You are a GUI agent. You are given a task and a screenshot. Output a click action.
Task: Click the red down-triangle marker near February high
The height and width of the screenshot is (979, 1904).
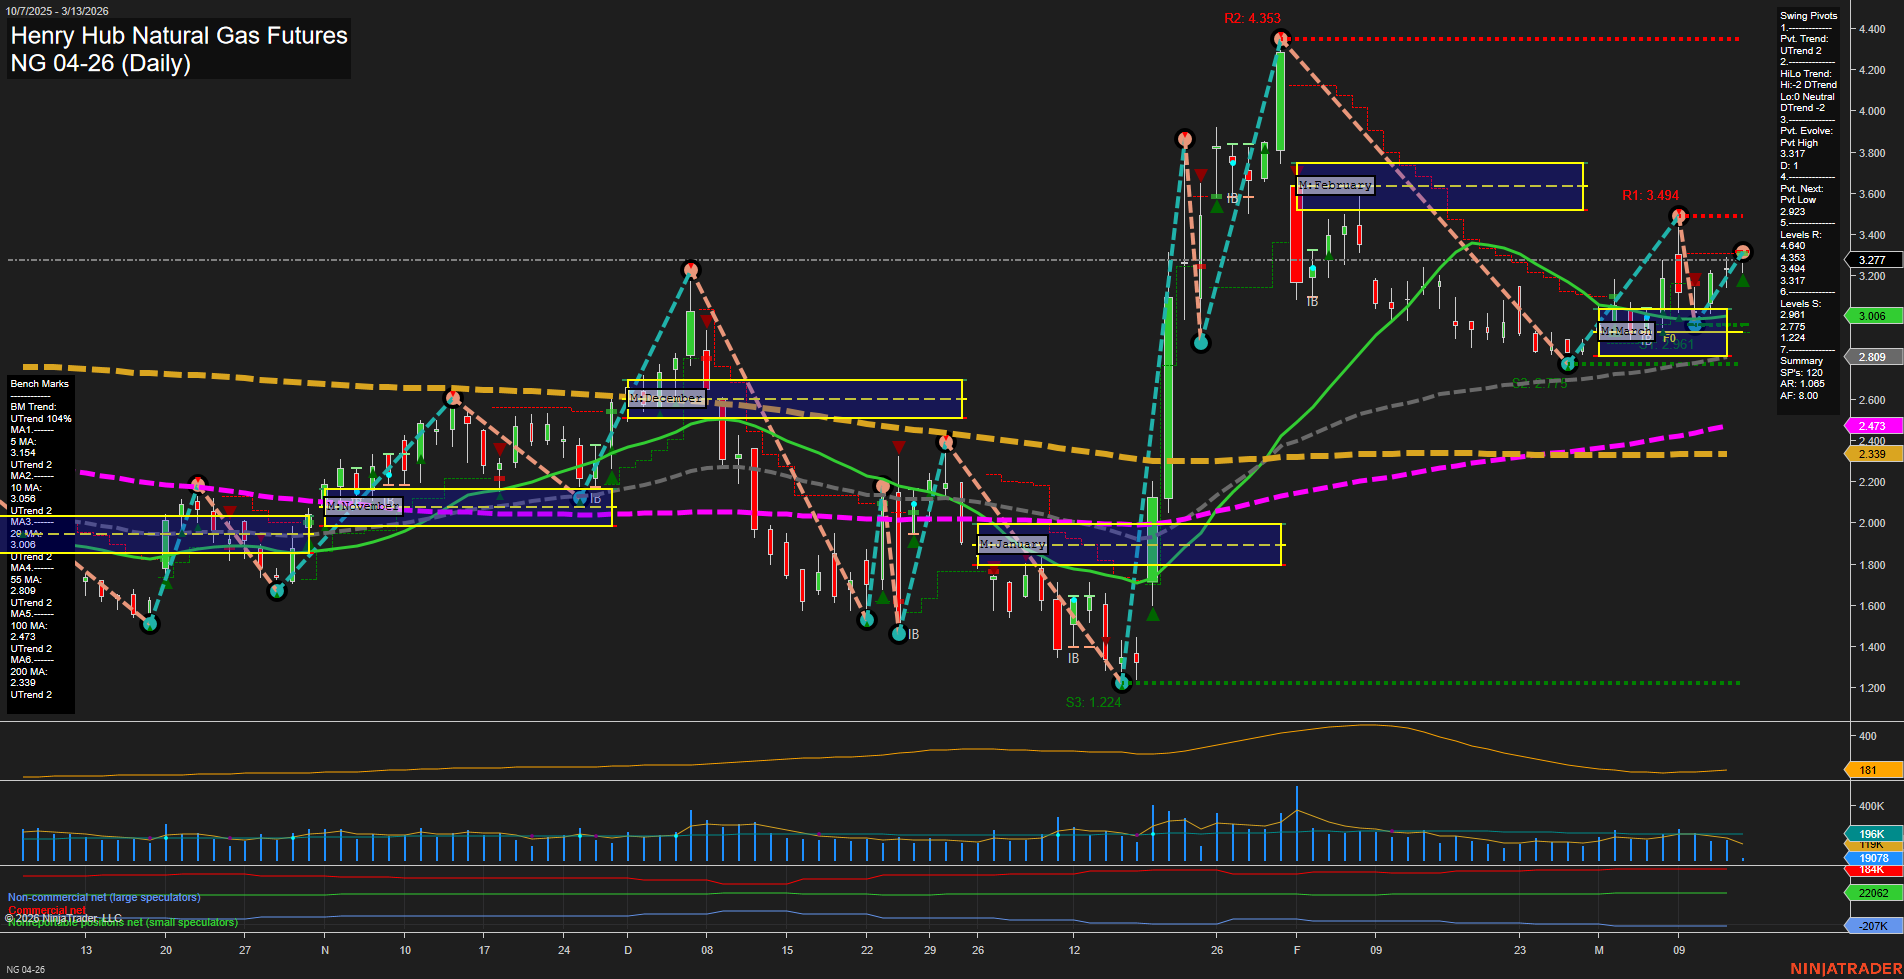(x=1200, y=172)
